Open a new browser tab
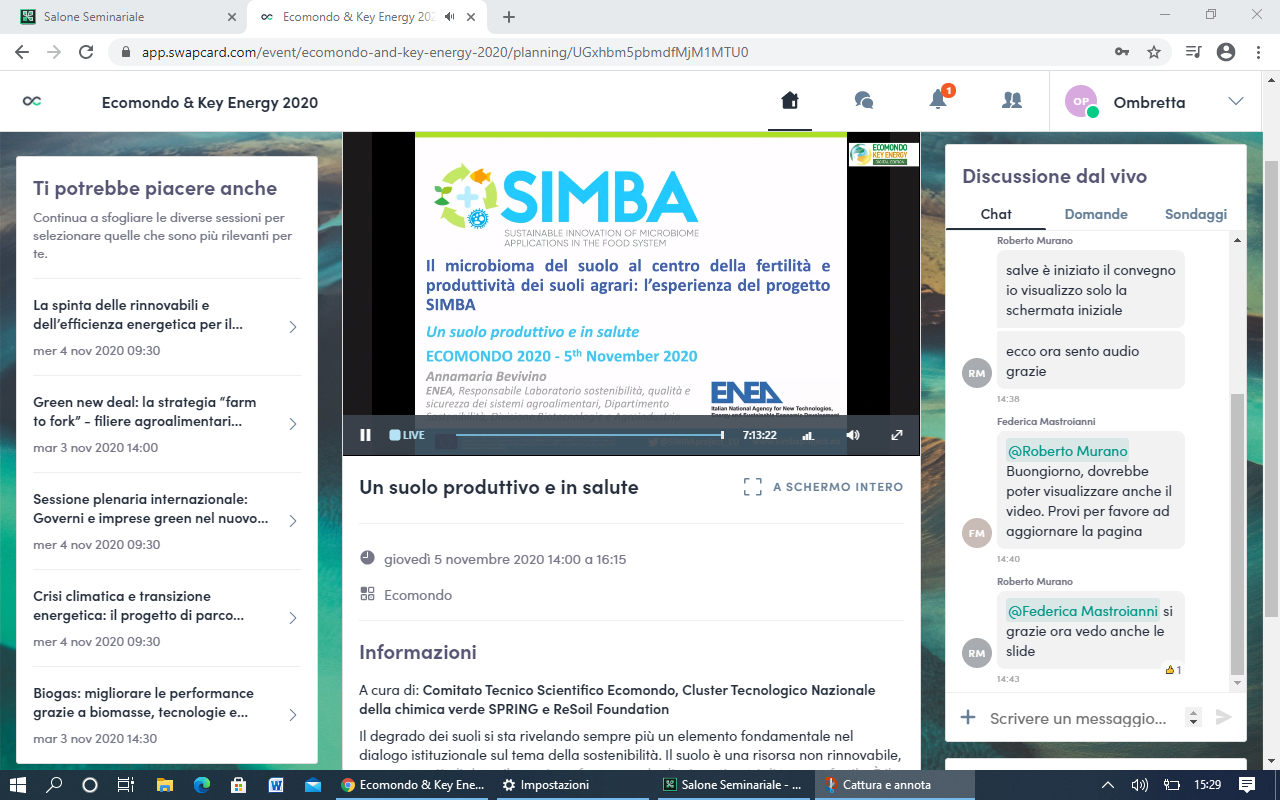The height and width of the screenshot is (800, 1280). click(x=509, y=17)
